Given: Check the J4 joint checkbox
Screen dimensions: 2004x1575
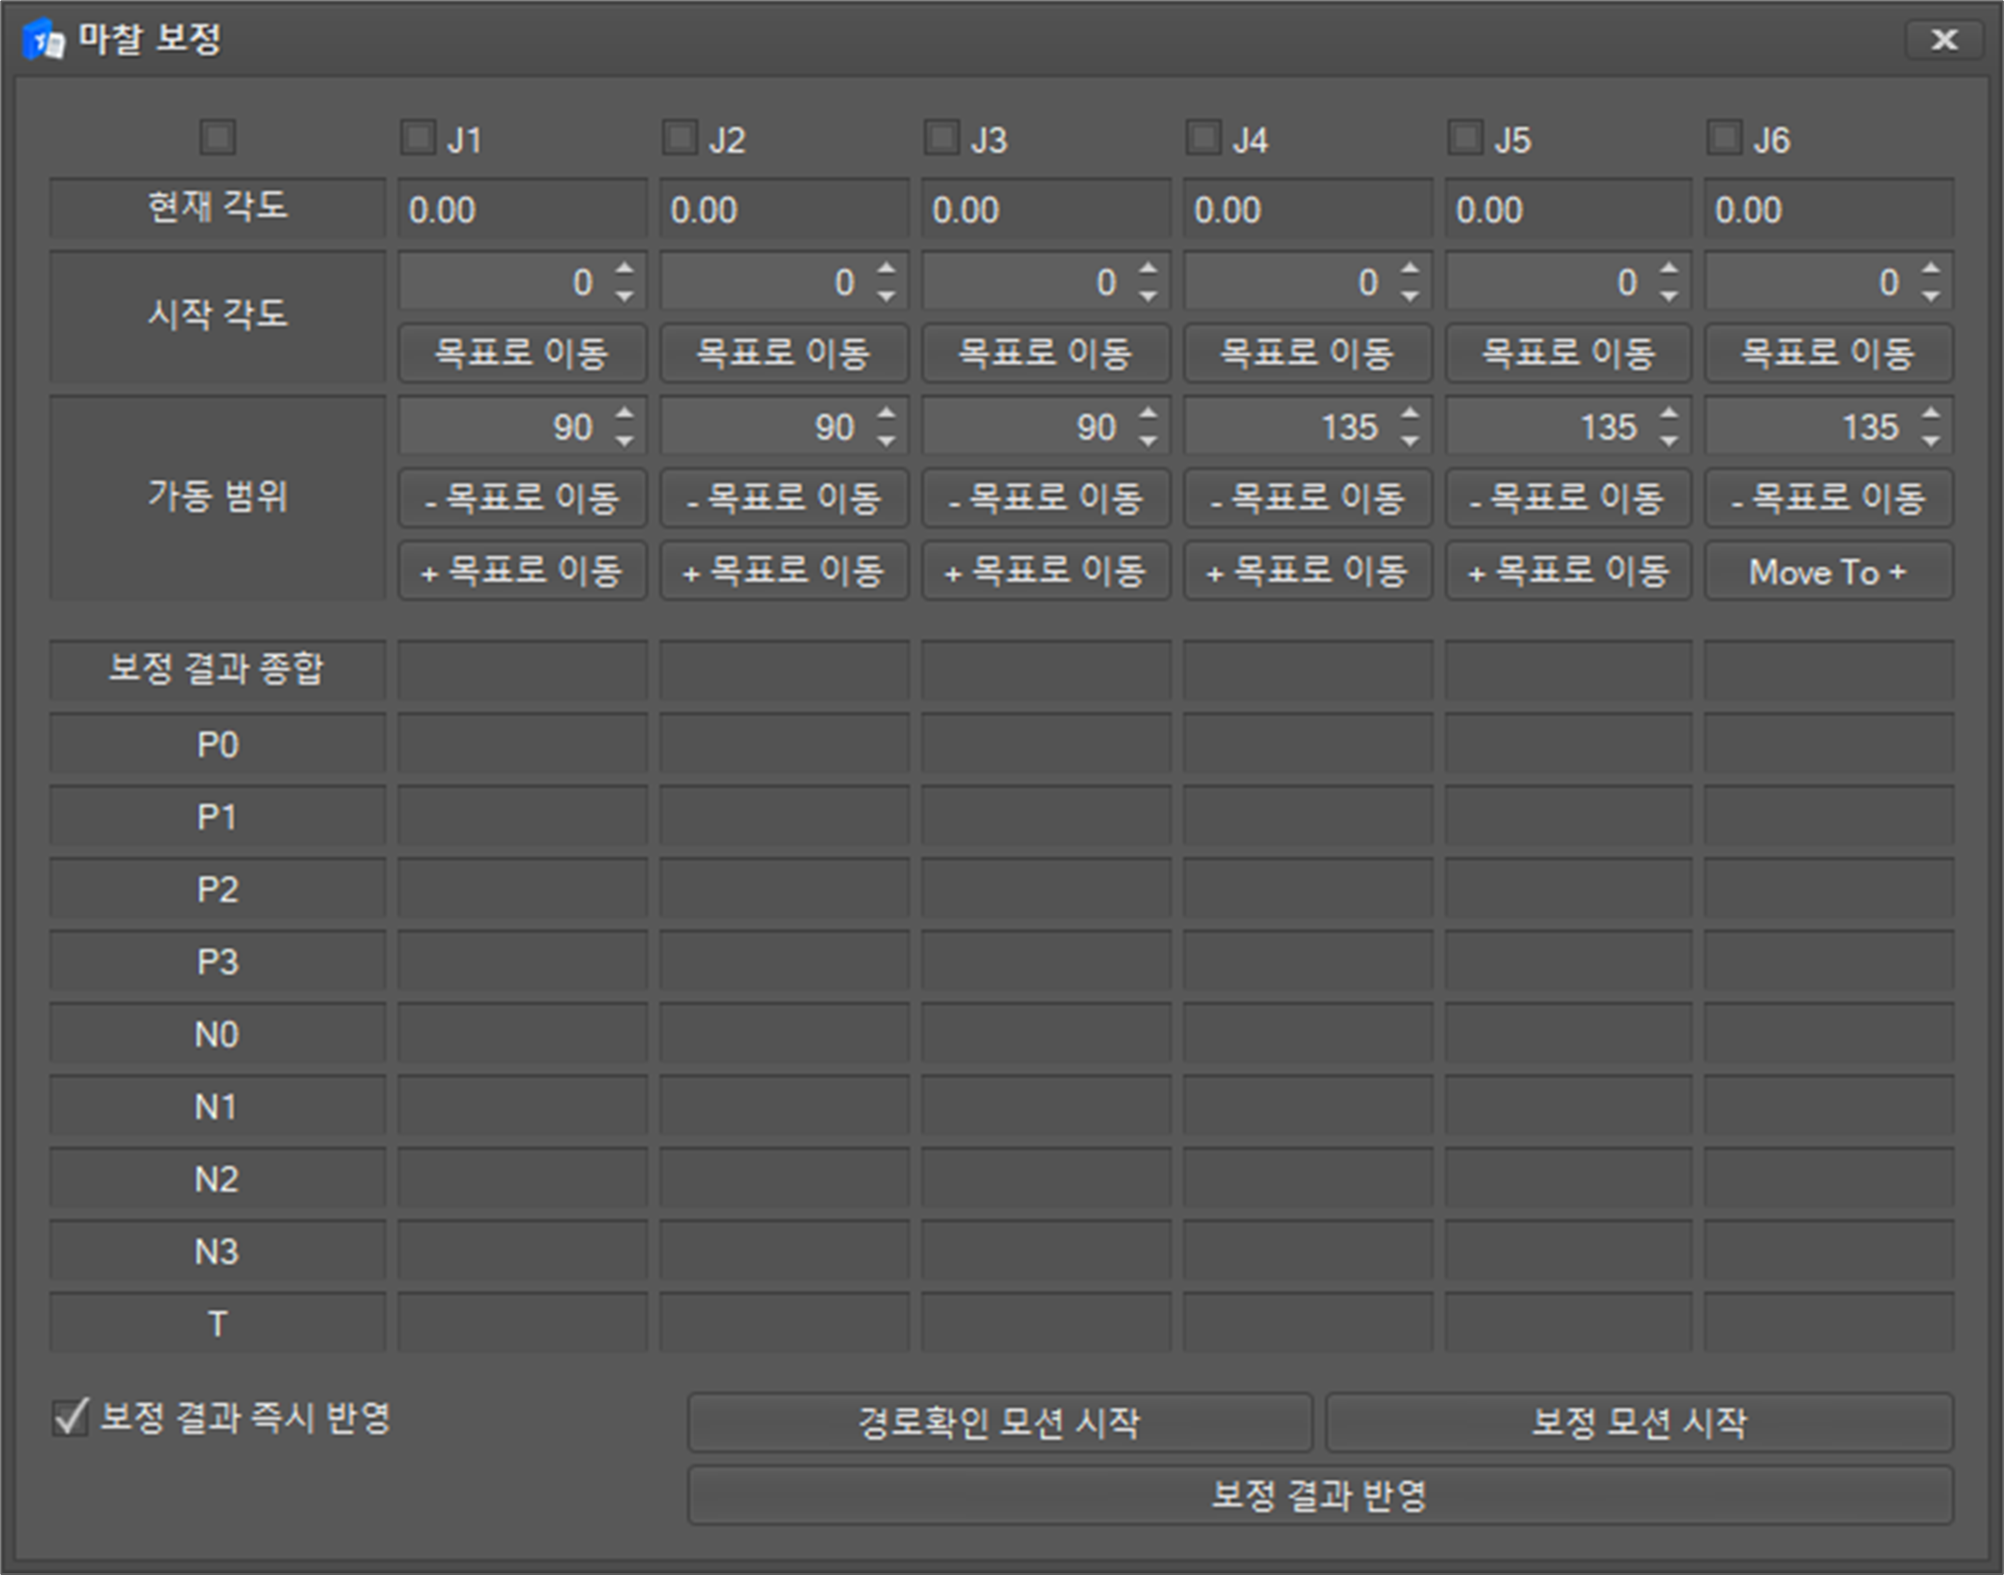Looking at the screenshot, I should (x=1203, y=137).
